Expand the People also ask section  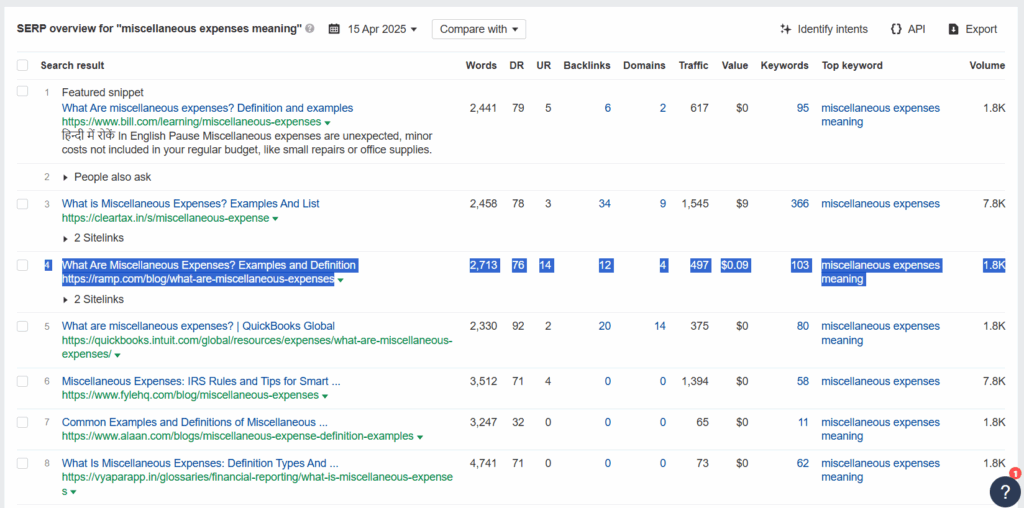pyautogui.click(x=107, y=177)
